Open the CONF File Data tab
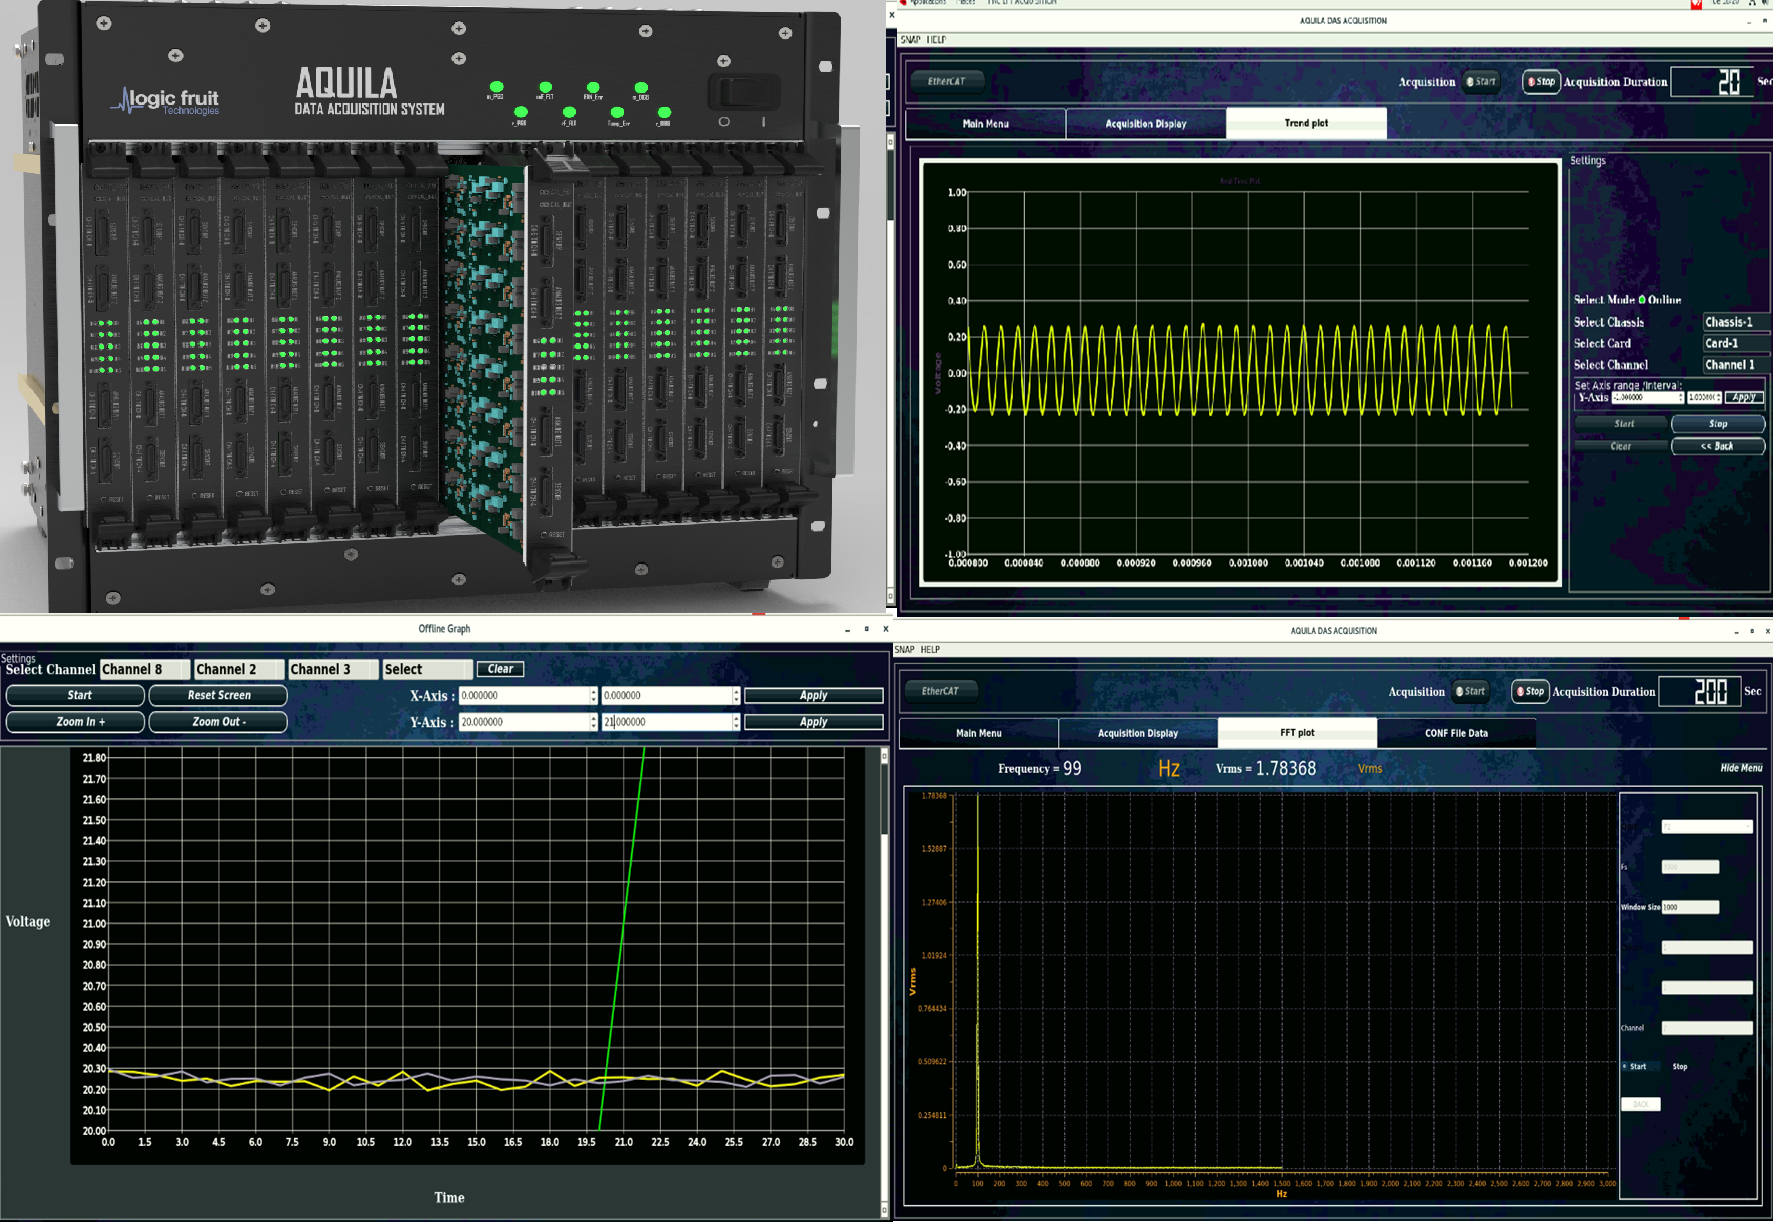The height and width of the screenshot is (1223, 1773). (x=1456, y=733)
